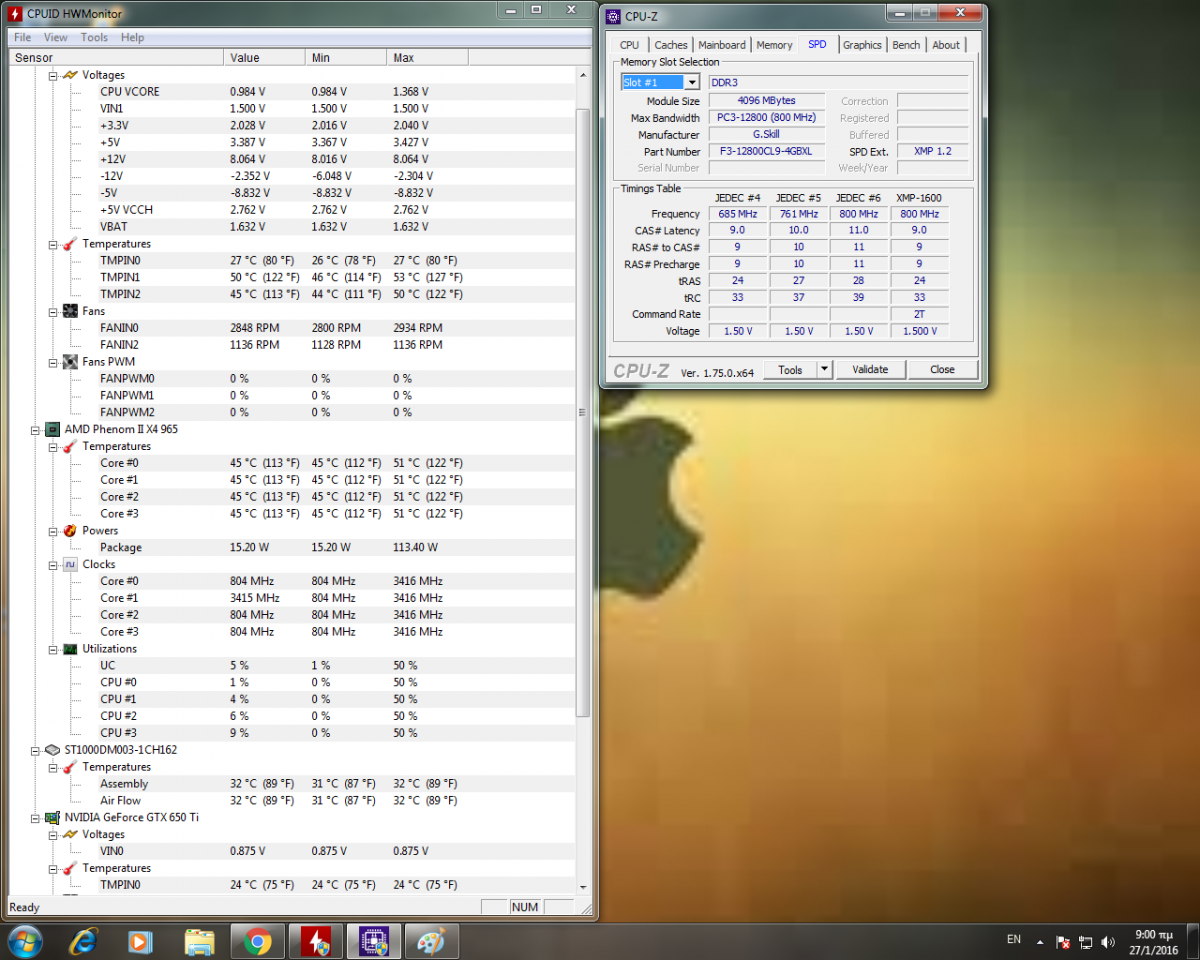Click the hard drive Temperatures thermometer icon
The image size is (1200, 960).
(x=70, y=767)
